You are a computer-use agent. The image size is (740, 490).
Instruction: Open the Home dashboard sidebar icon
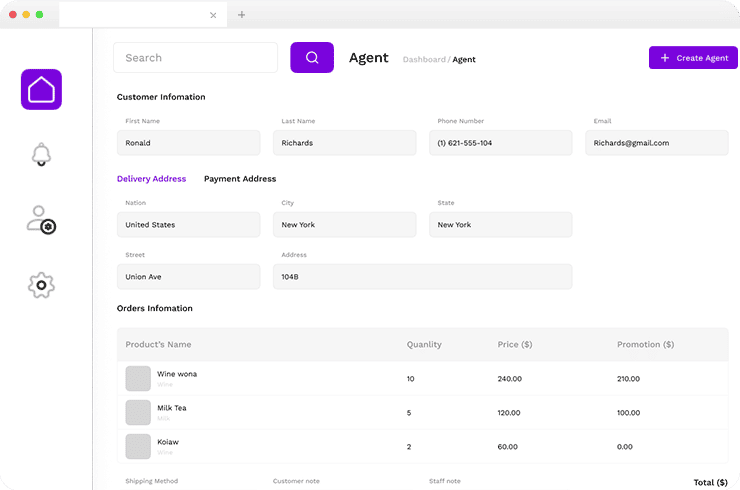tap(41, 90)
